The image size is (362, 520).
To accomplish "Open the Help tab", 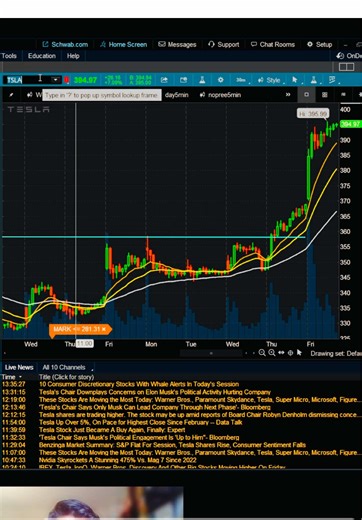I will pyautogui.click(x=73, y=56).
